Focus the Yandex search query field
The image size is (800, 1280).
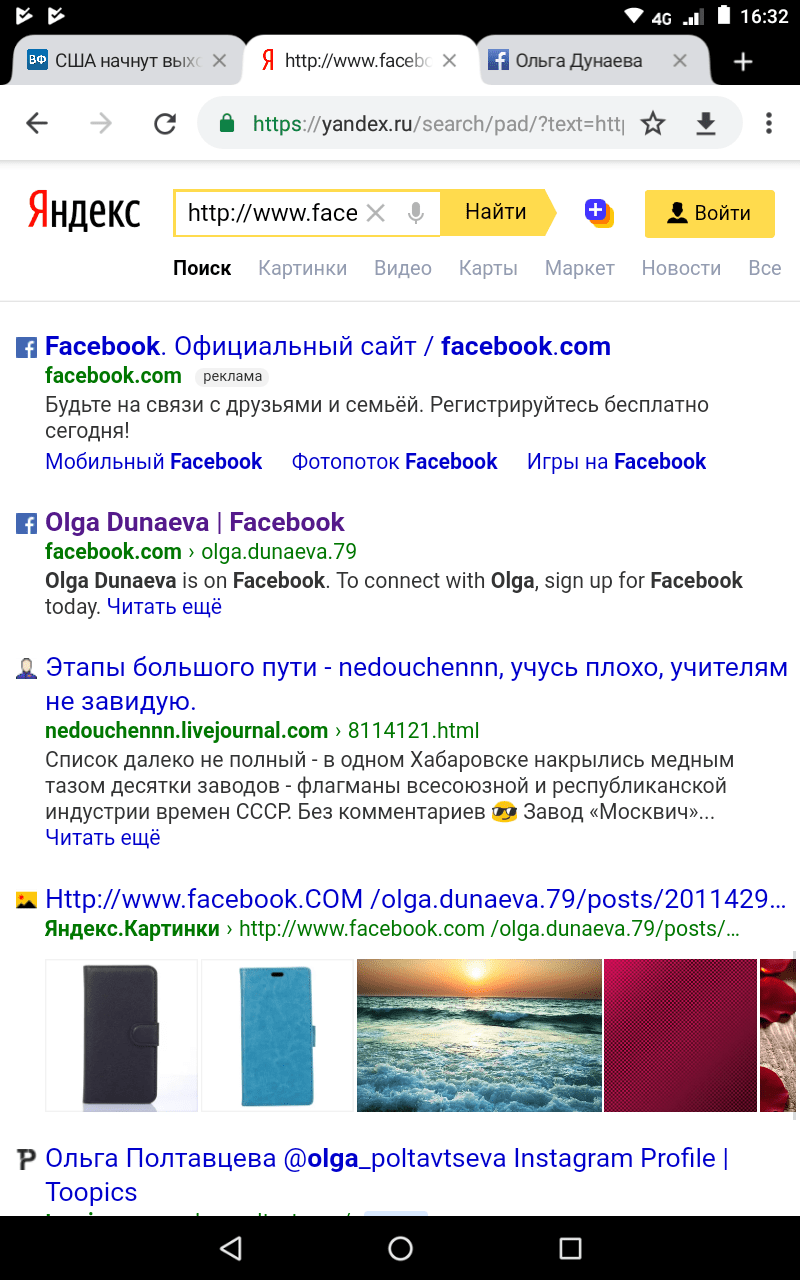point(272,213)
